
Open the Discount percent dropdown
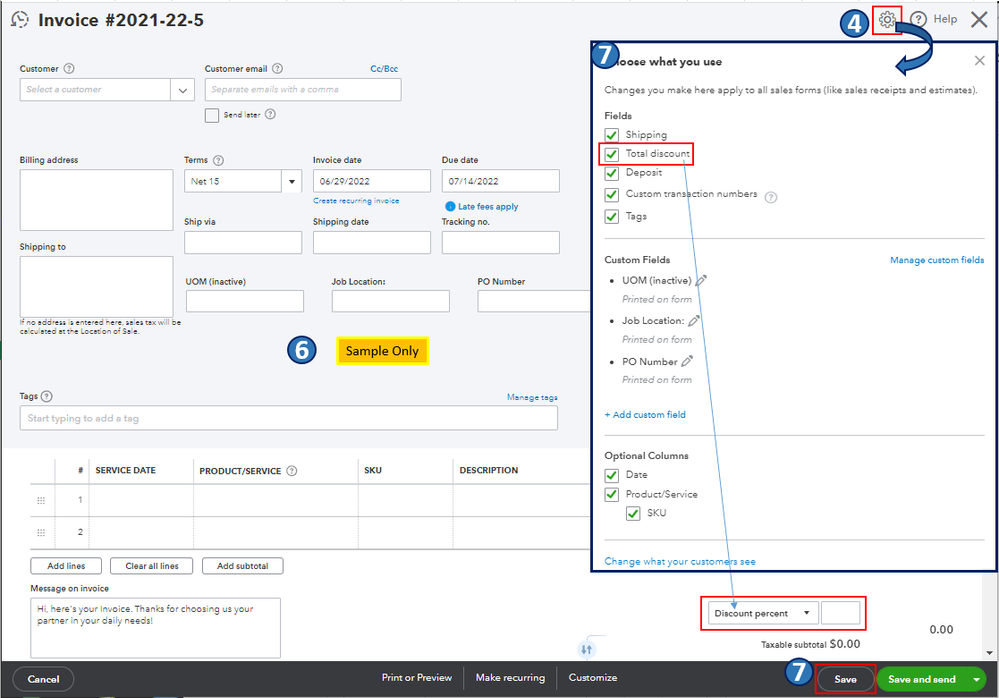(x=763, y=613)
